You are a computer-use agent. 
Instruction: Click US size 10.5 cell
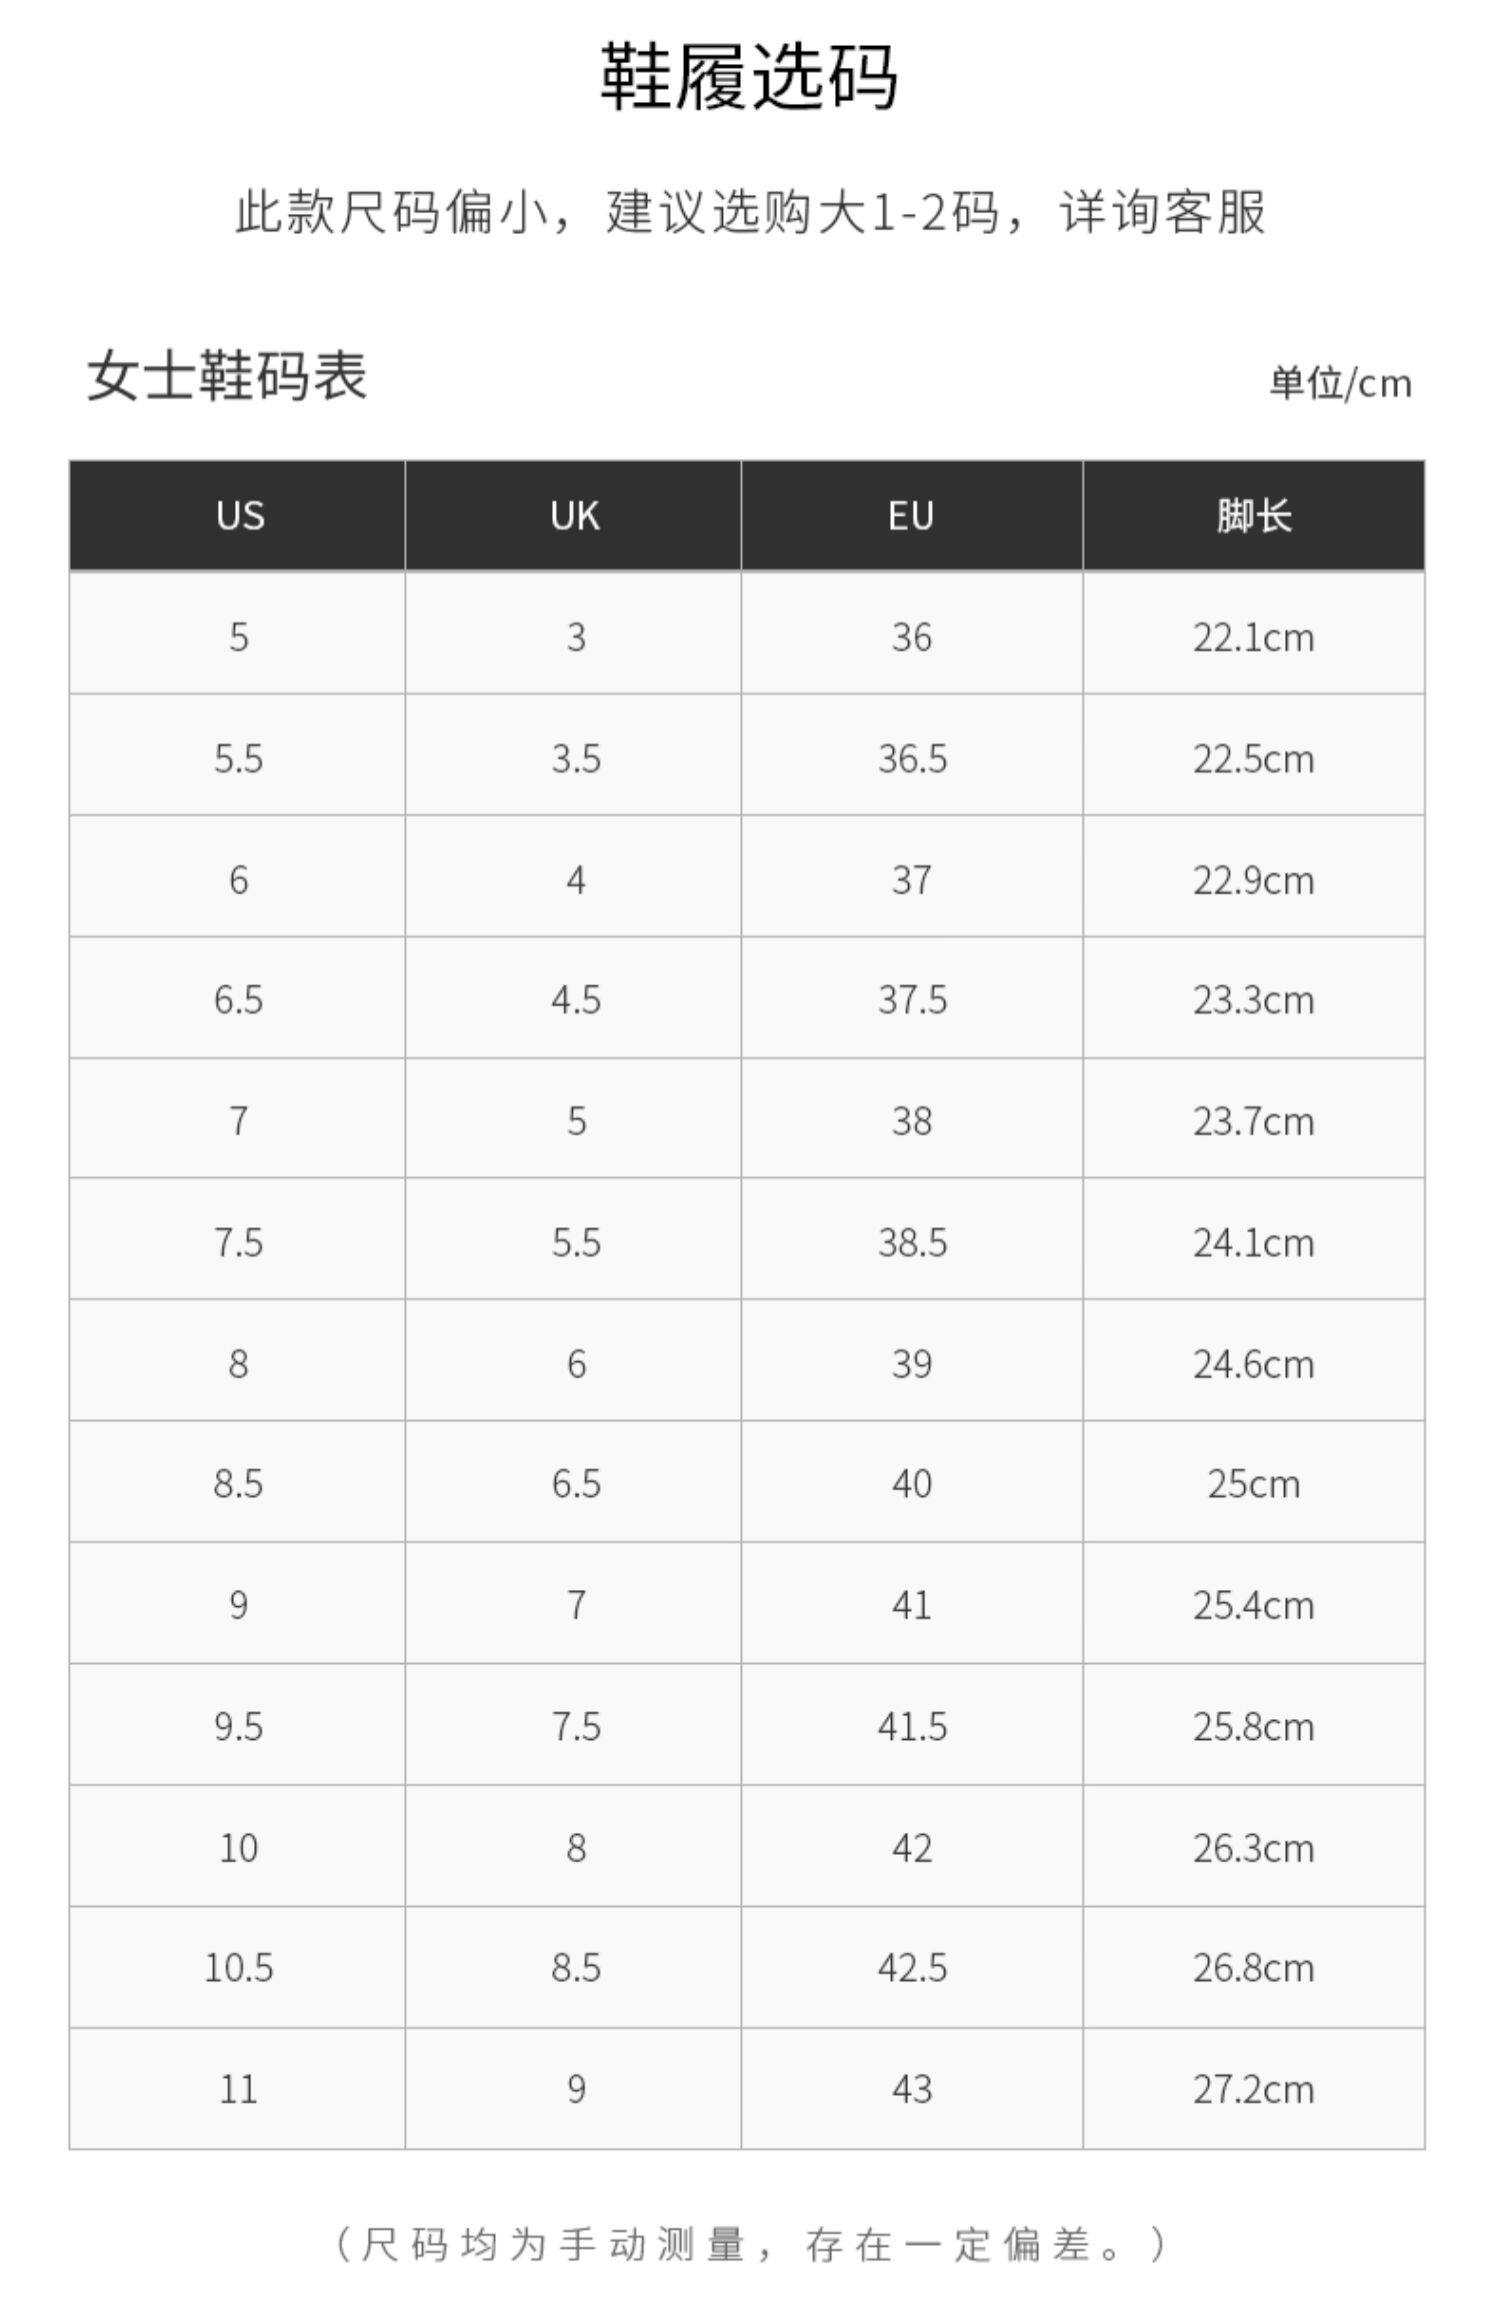(238, 1968)
